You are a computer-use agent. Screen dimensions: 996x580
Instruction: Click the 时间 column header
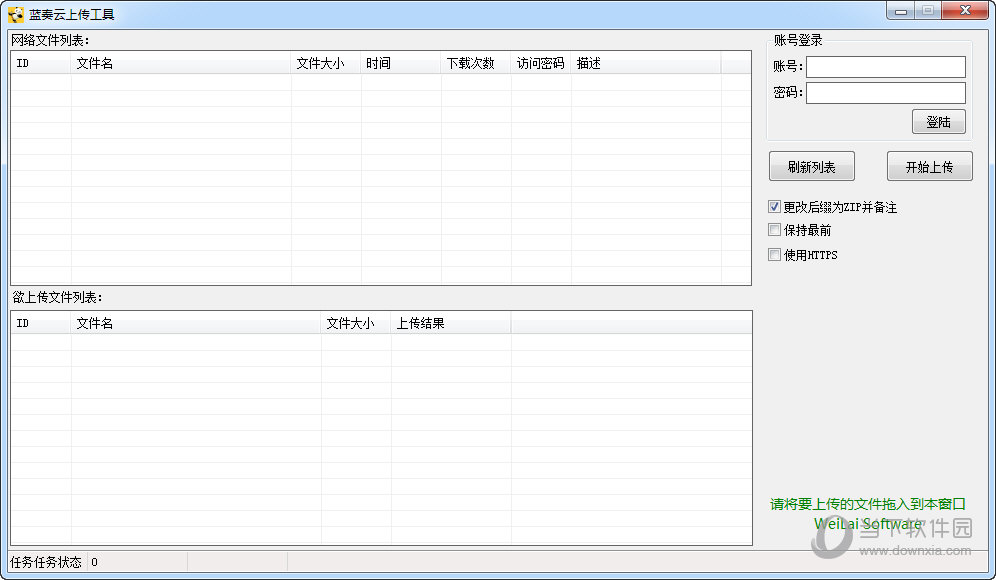(x=401, y=63)
